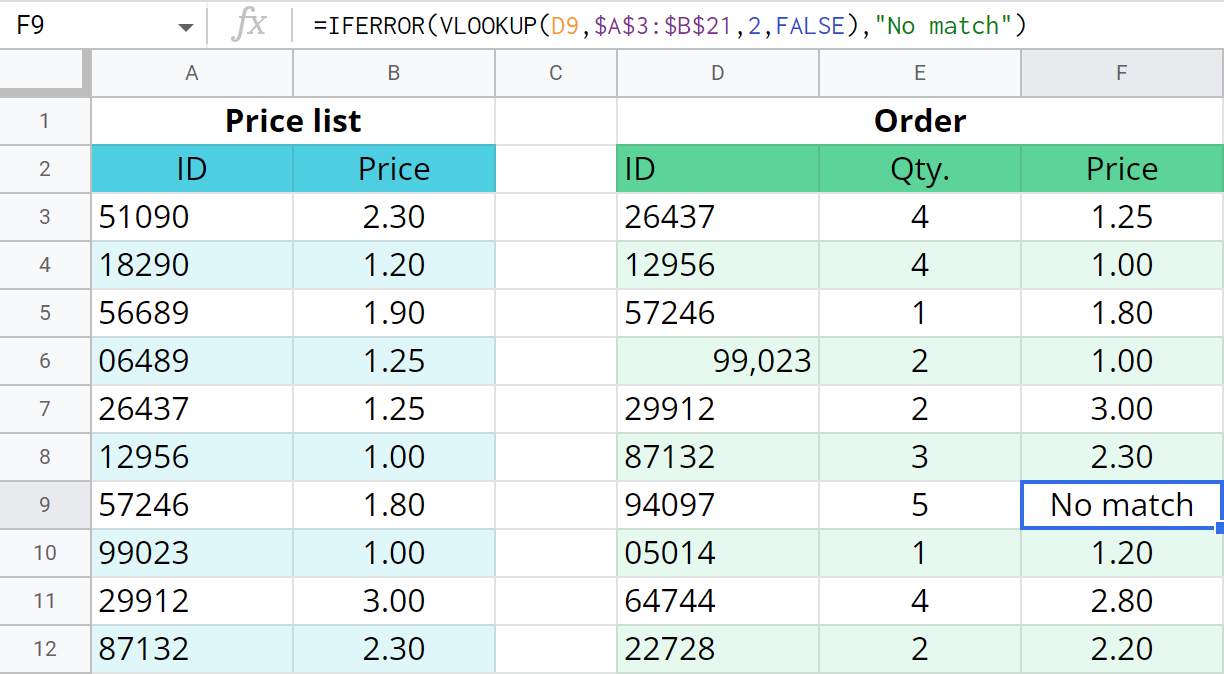This screenshot has height=674, width=1224.
Task: Click the fx insert function icon
Action: click(252, 25)
